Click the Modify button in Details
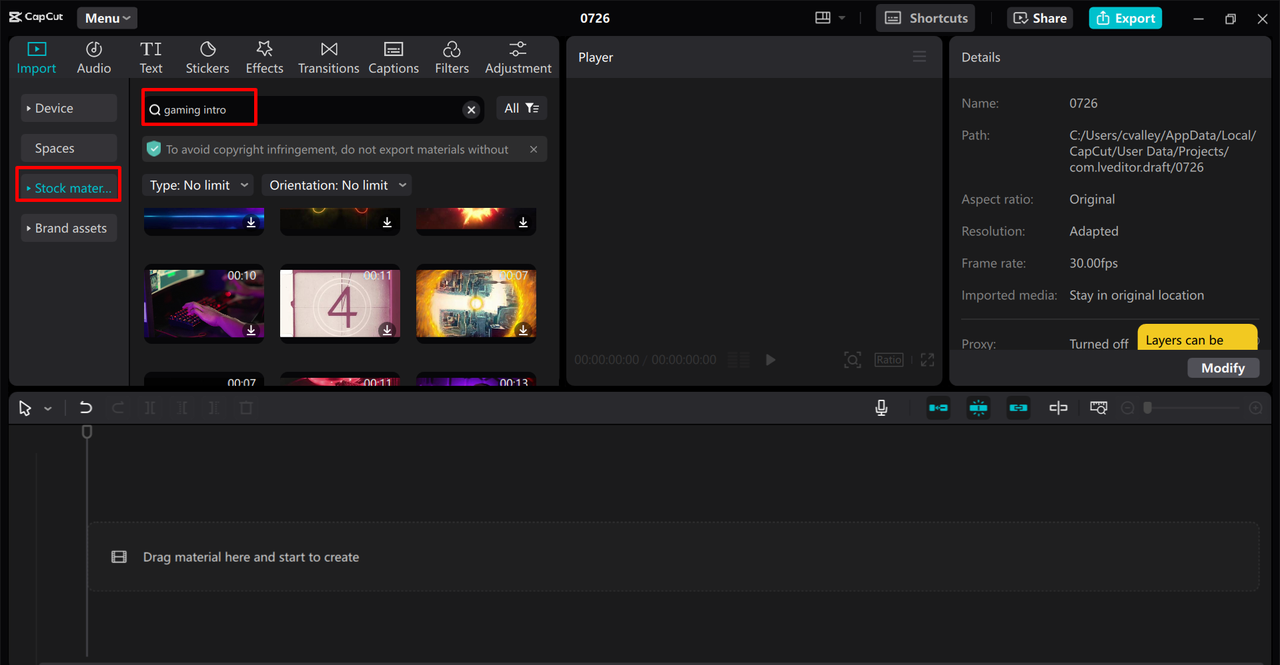Viewport: 1280px width, 665px height. tap(1223, 368)
